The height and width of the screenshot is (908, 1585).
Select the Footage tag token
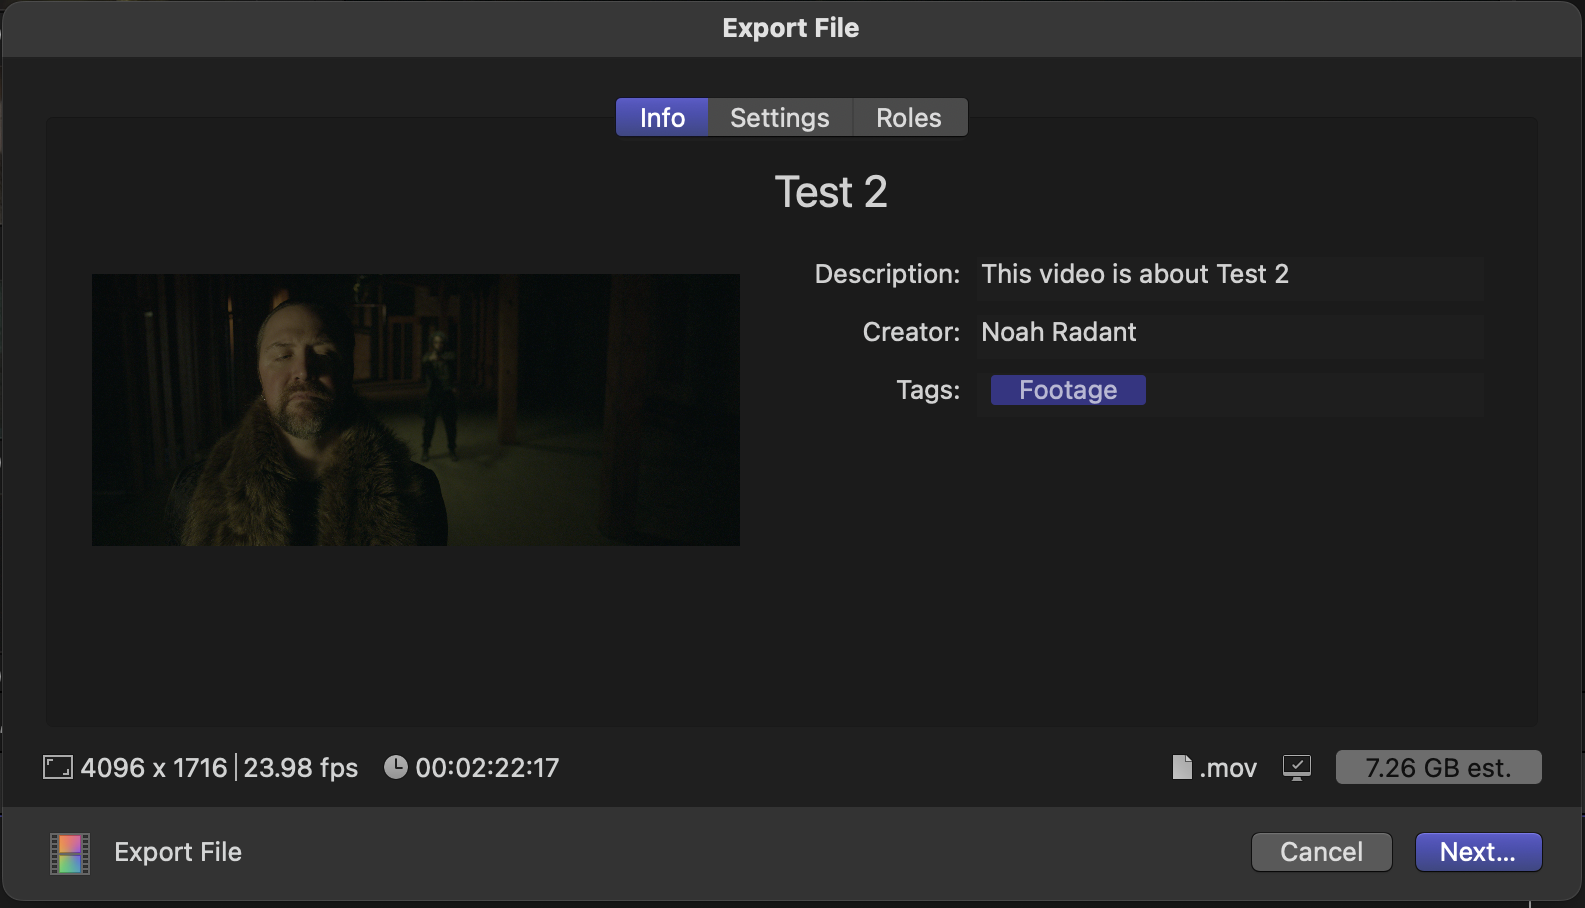coord(1068,390)
